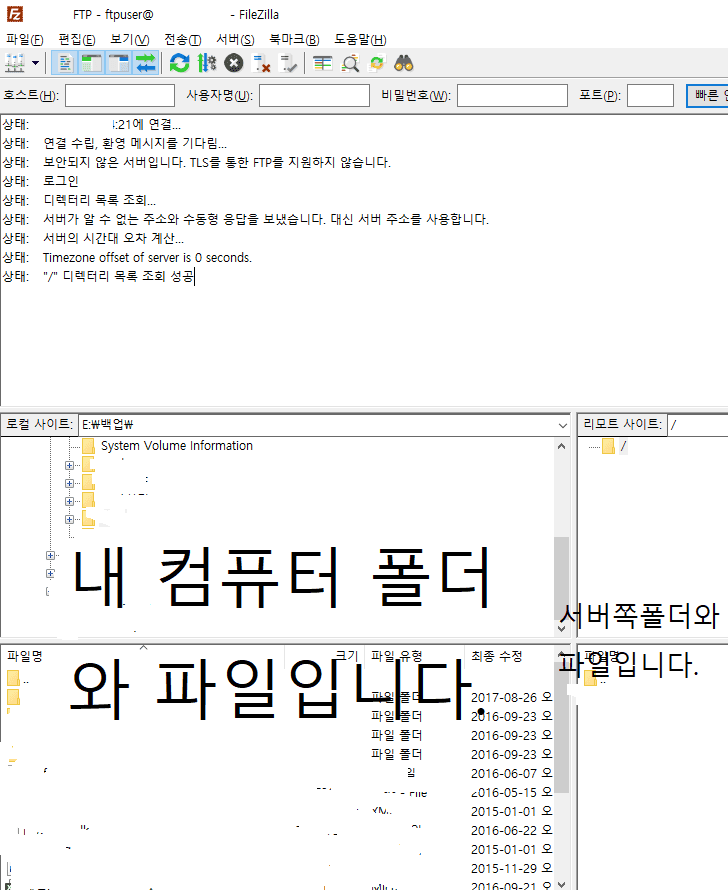This screenshot has width=728, height=890.
Task: Click the FileZilla logo in the title bar
Action: coord(15,14)
